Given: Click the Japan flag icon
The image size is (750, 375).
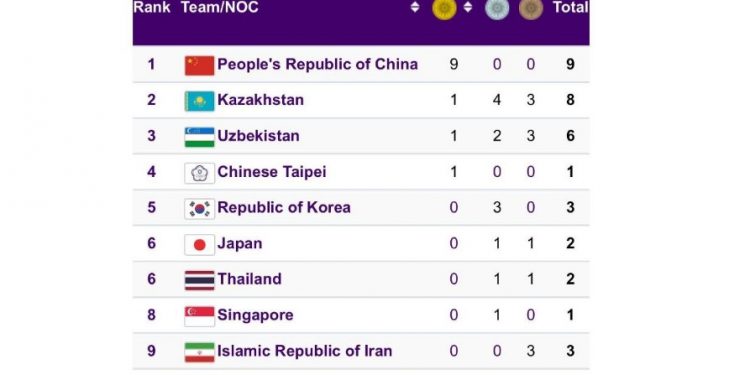Looking at the screenshot, I should tap(199, 245).
